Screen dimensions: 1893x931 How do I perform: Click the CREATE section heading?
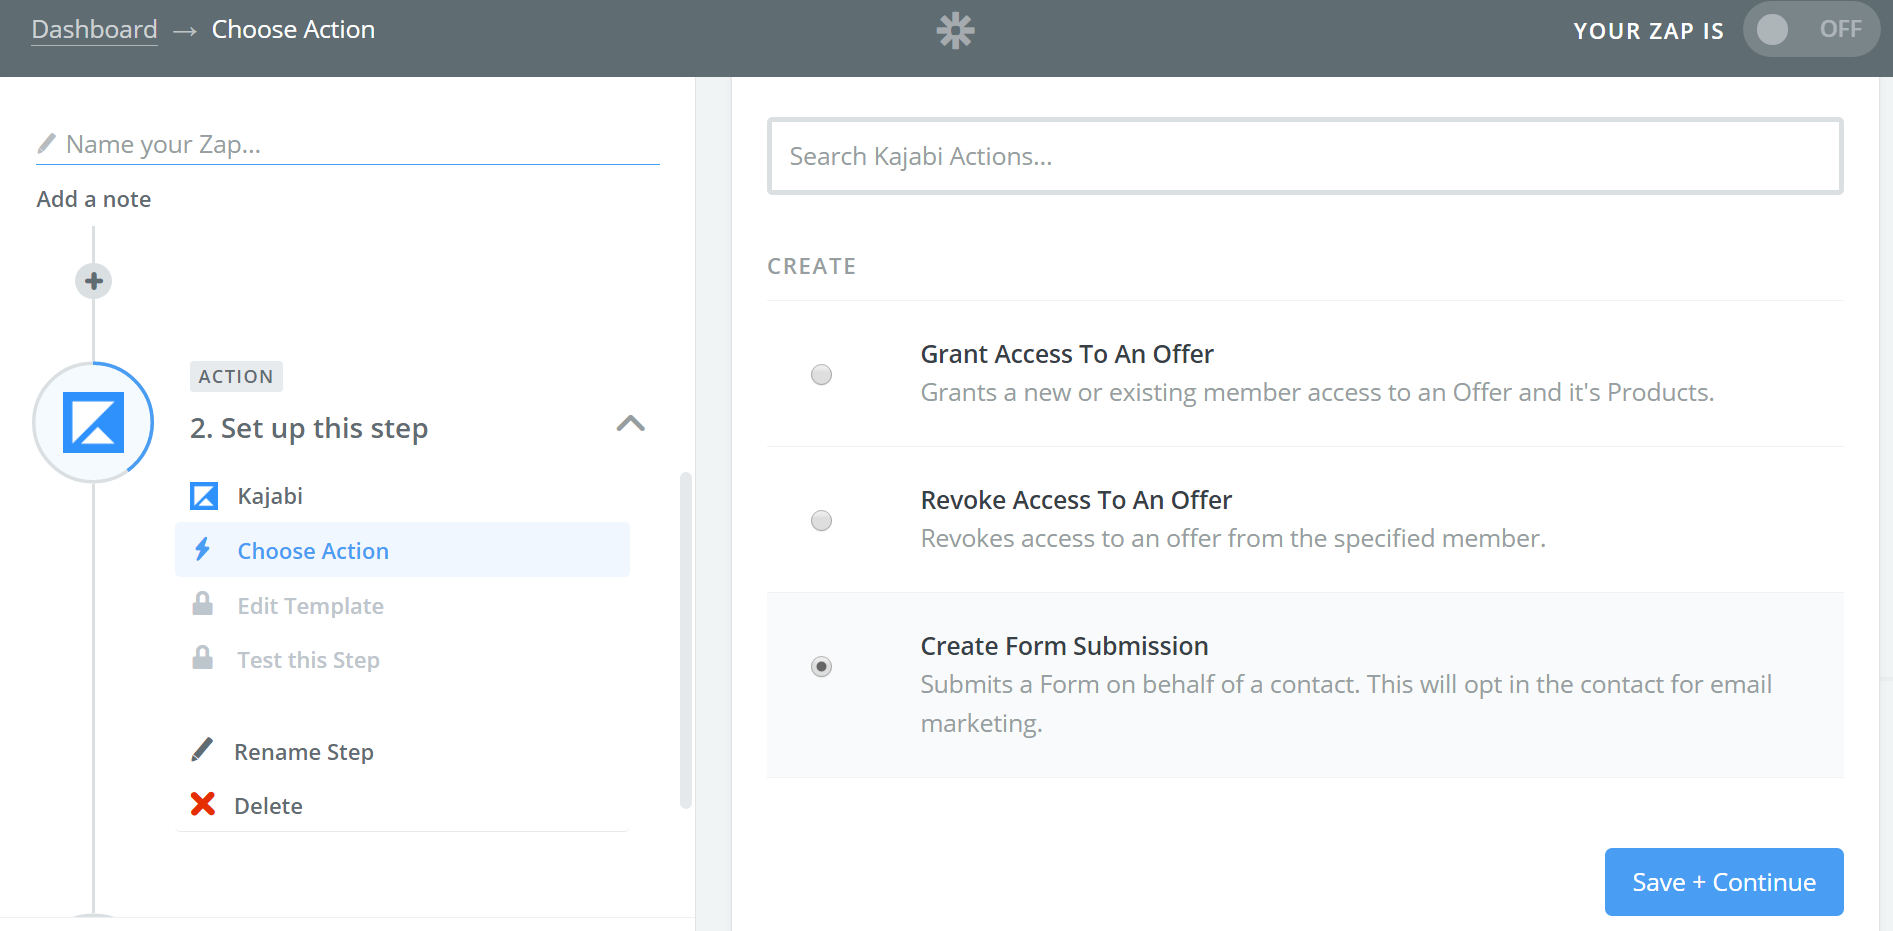point(811,266)
